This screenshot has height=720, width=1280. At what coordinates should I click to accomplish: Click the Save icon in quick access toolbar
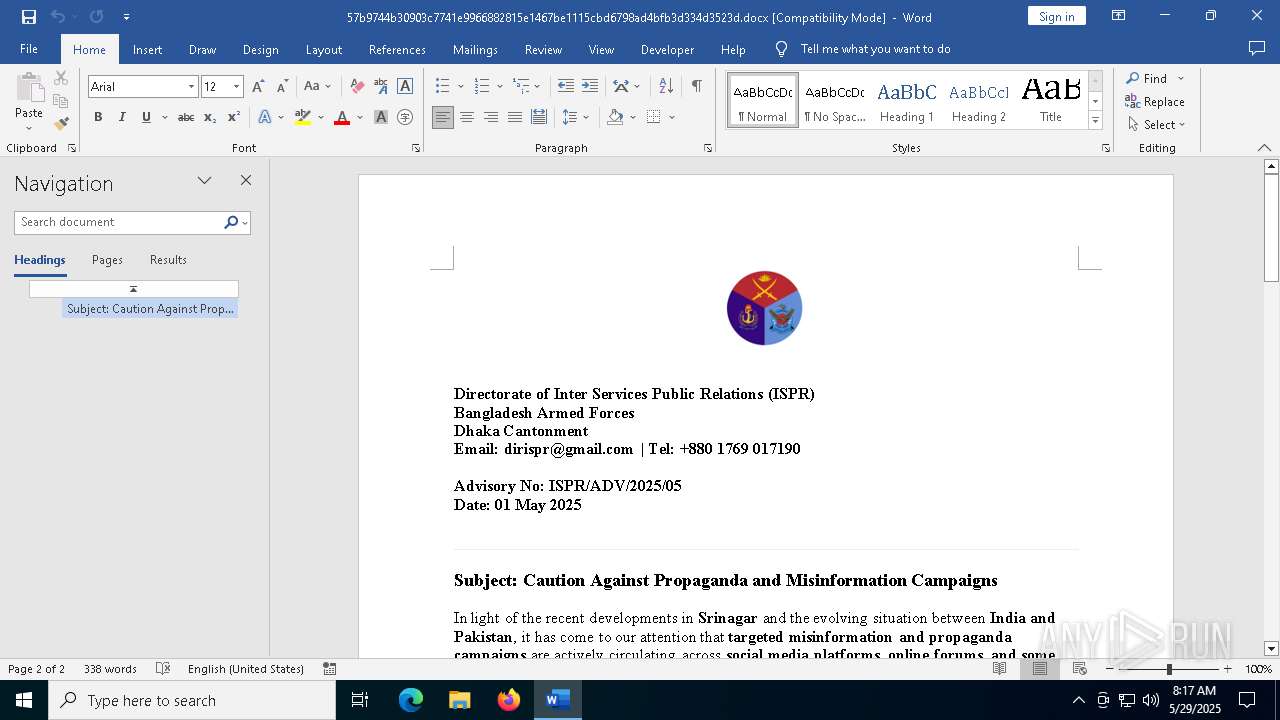(x=29, y=17)
